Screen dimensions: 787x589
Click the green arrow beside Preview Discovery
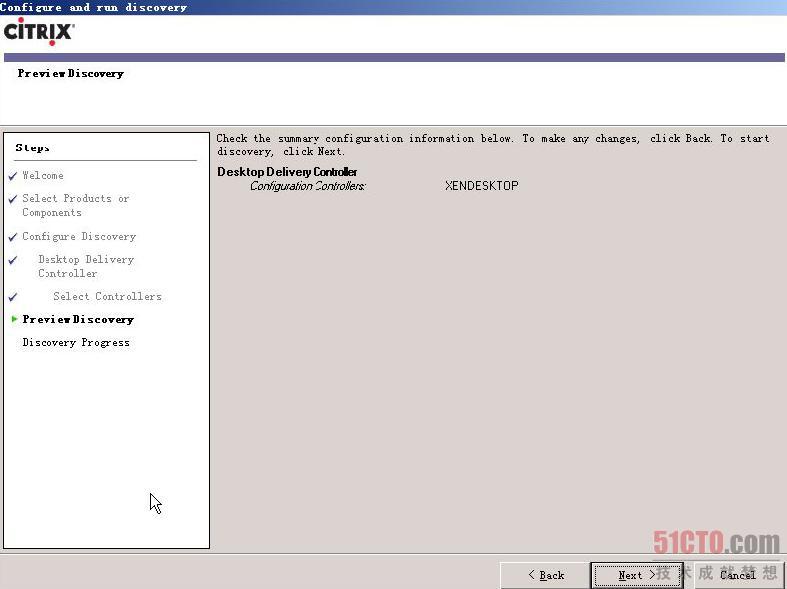(15, 319)
